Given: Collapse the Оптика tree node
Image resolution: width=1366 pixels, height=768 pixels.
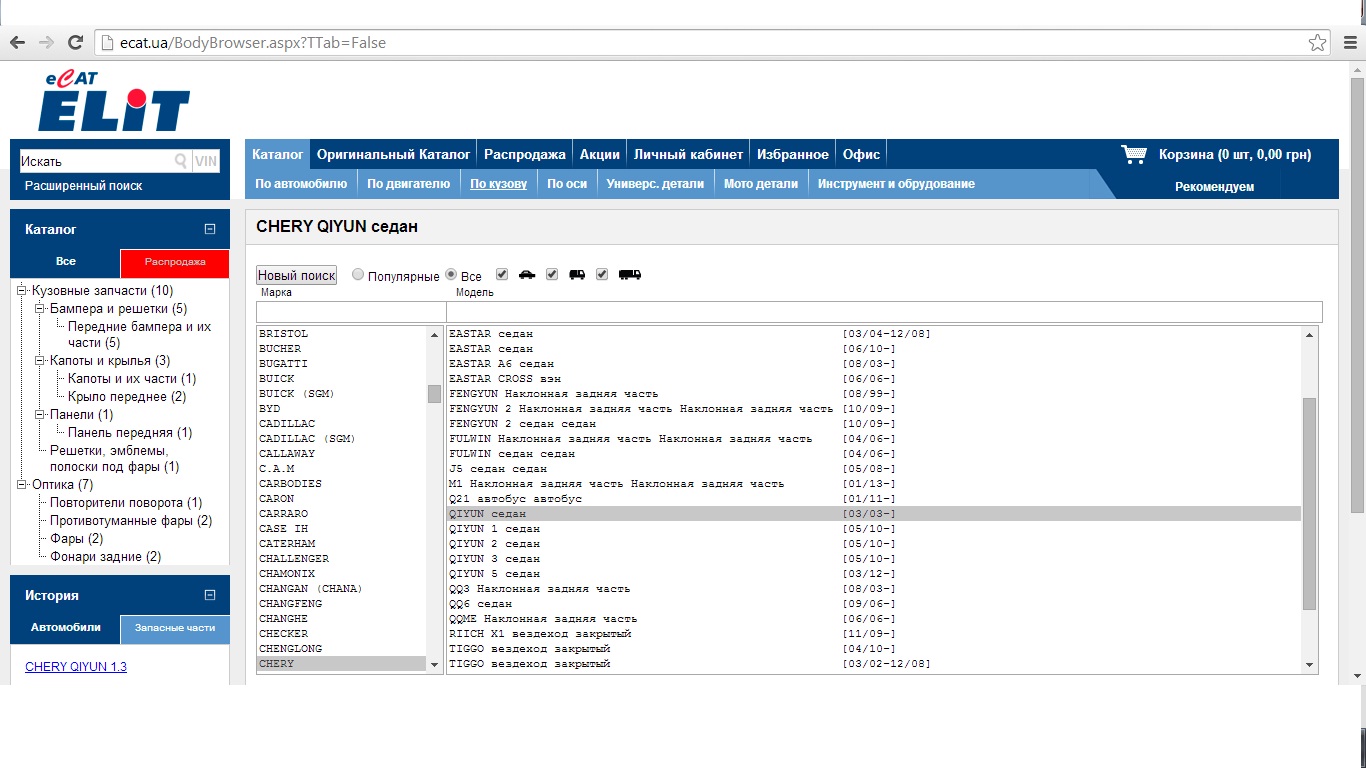Looking at the screenshot, I should click(x=21, y=485).
